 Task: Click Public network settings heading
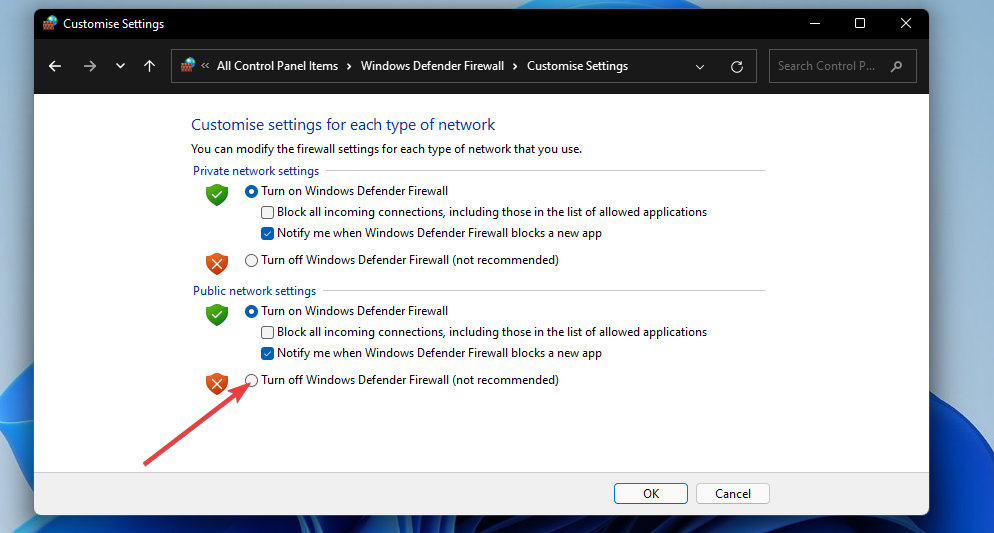pos(254,291)
